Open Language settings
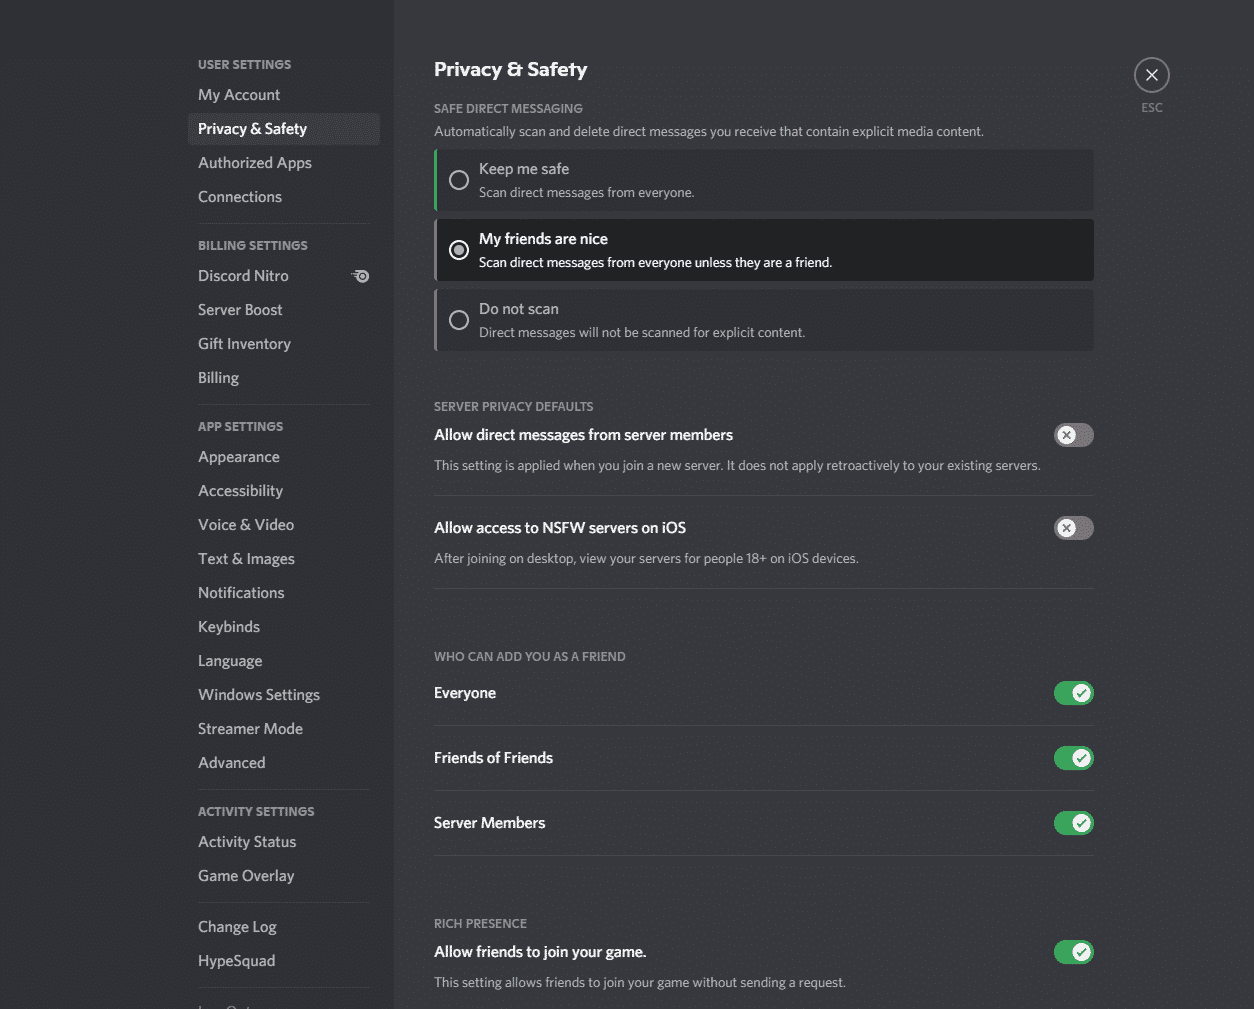Viewport: 1254px width, 1009px height. [284, 661]
